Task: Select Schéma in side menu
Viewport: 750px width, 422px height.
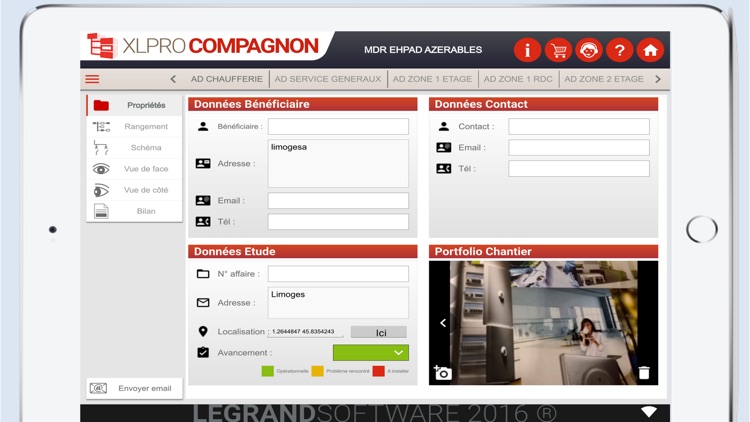Action: (134, 147)
